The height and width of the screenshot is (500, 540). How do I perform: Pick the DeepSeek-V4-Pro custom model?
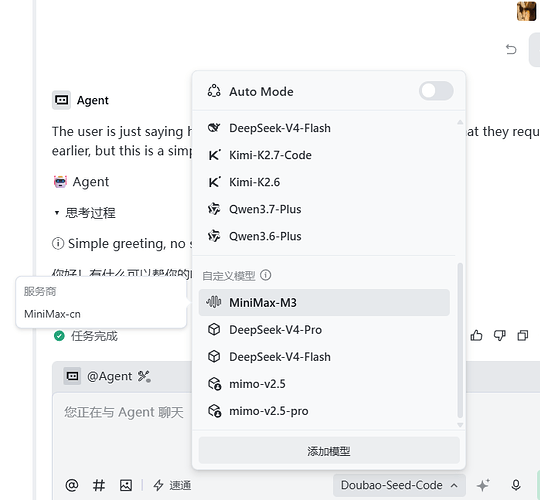(324, 330)
